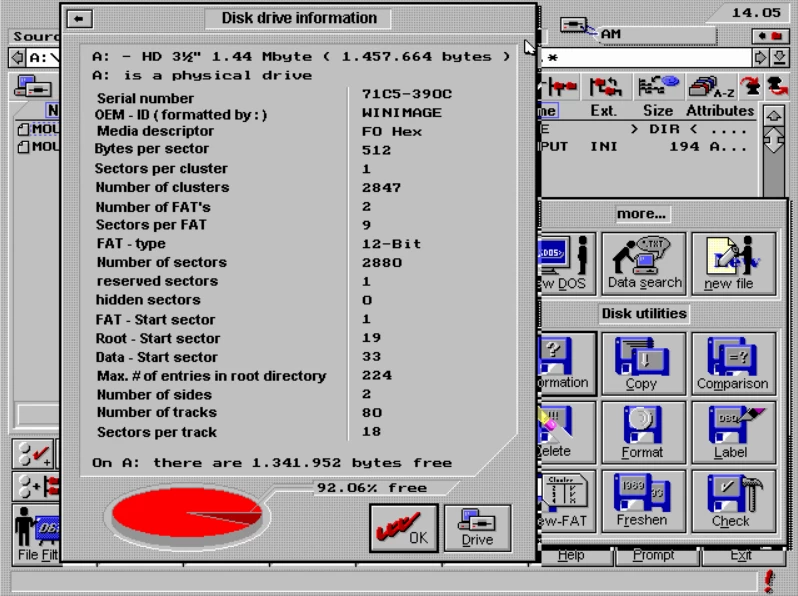Click the Attributes column header

point(720,110)
